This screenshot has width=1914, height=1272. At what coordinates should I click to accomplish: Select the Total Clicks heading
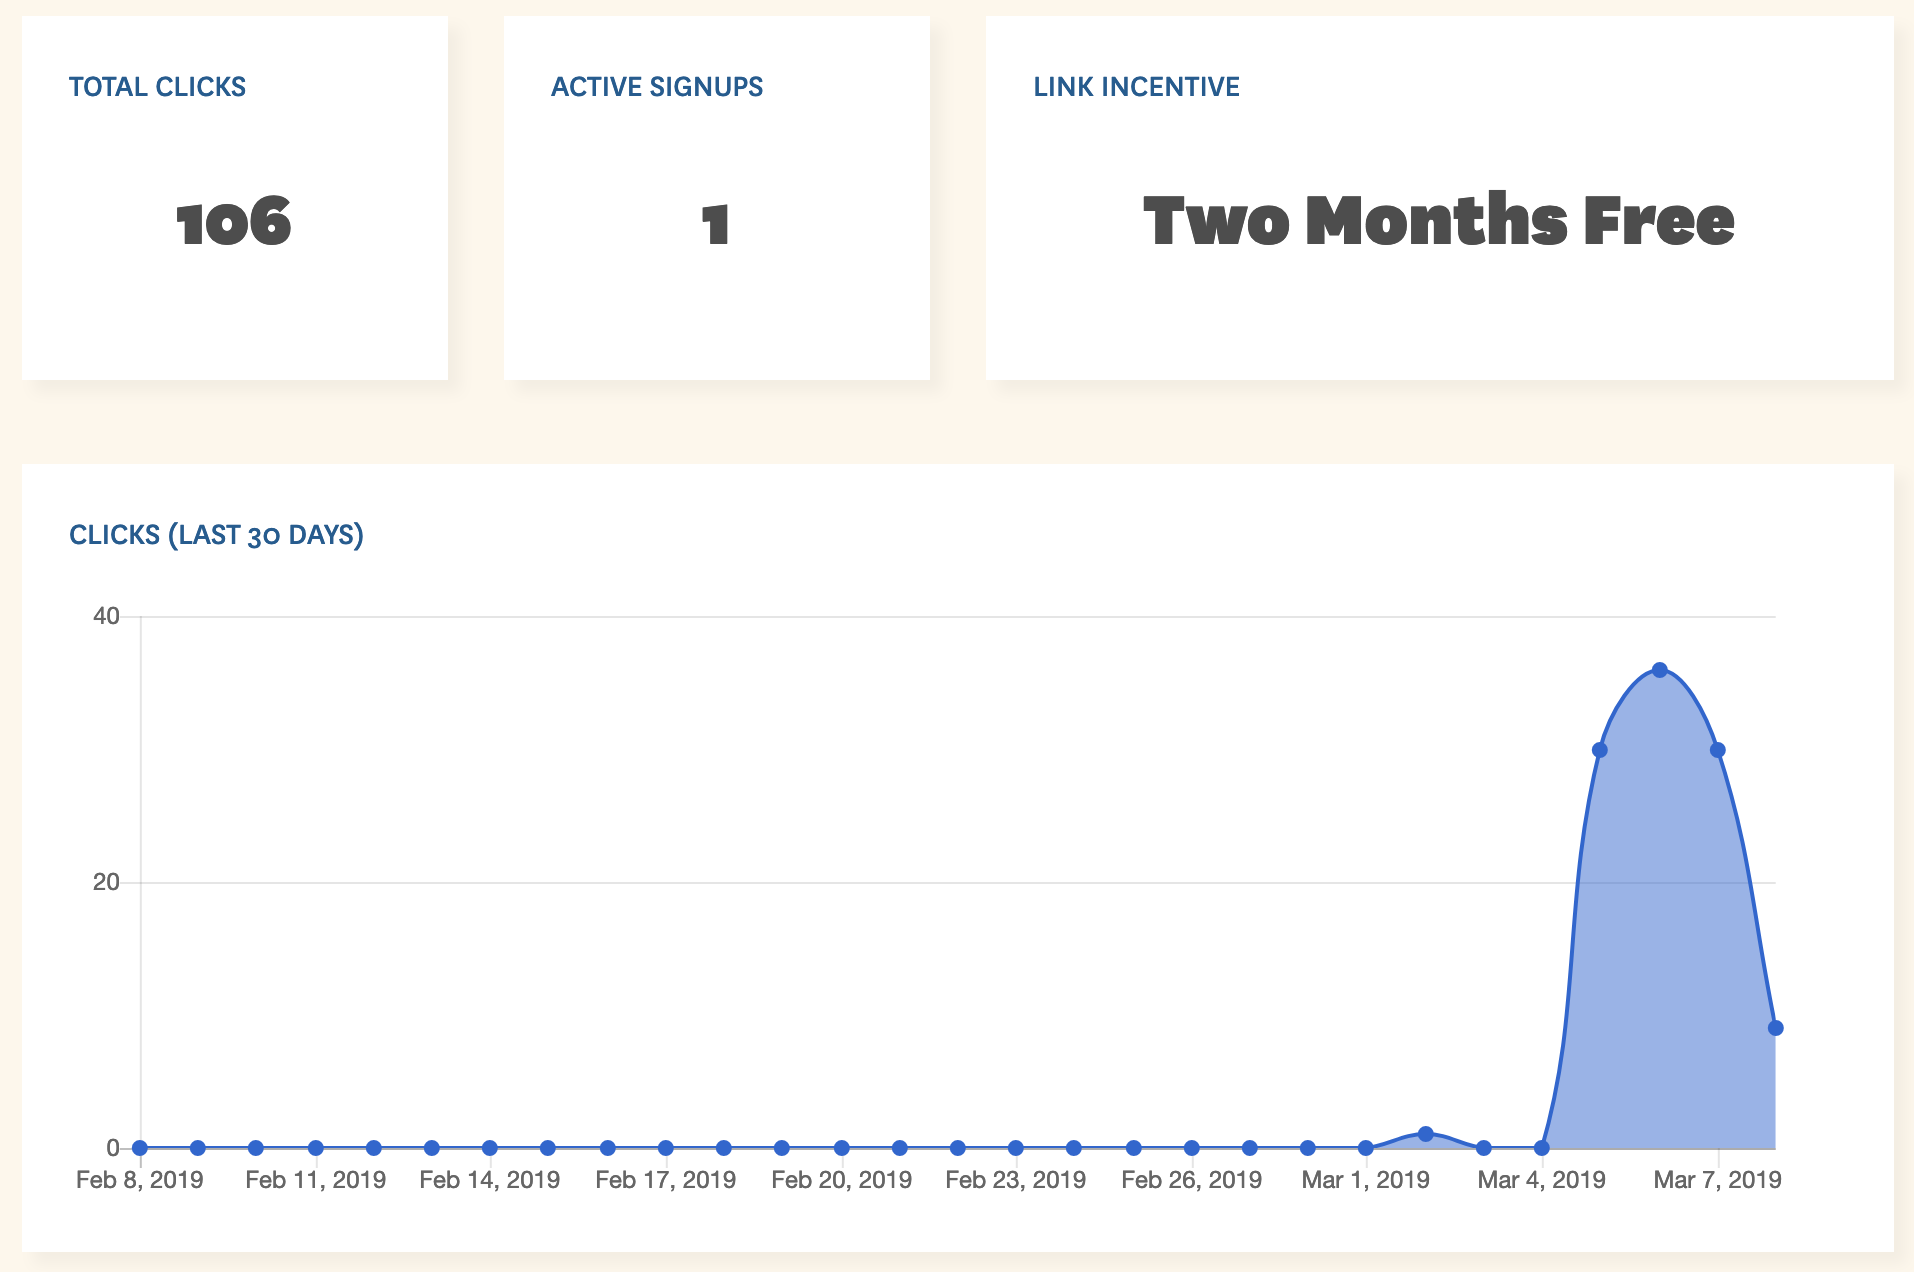point(157,87)
